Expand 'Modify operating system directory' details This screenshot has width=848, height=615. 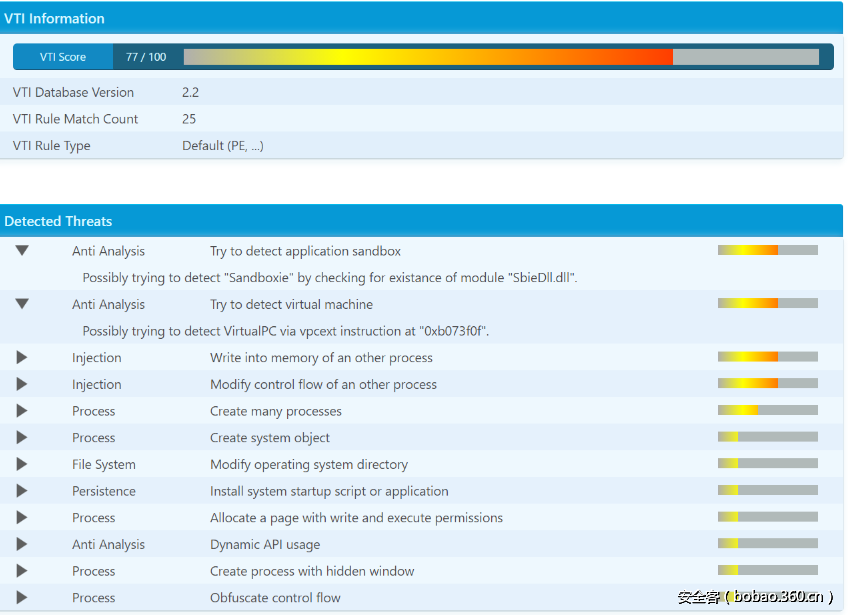(22, 465)
